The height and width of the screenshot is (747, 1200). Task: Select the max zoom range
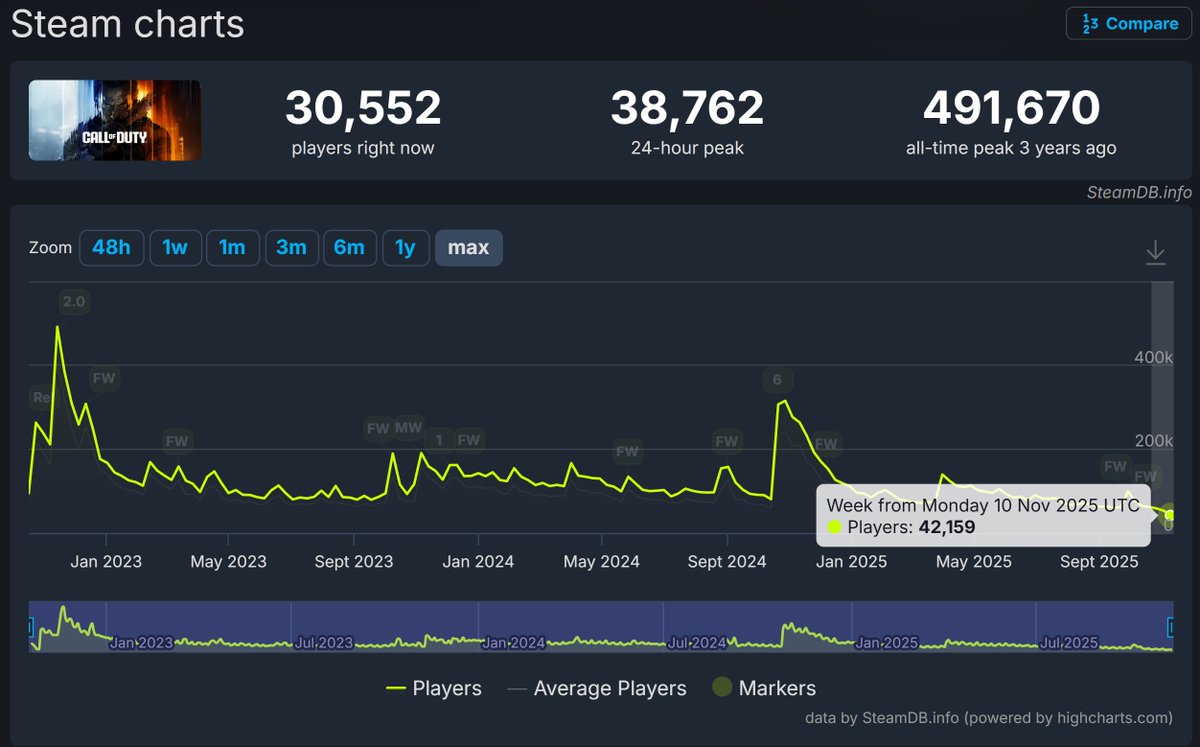[x=469, y=247]
